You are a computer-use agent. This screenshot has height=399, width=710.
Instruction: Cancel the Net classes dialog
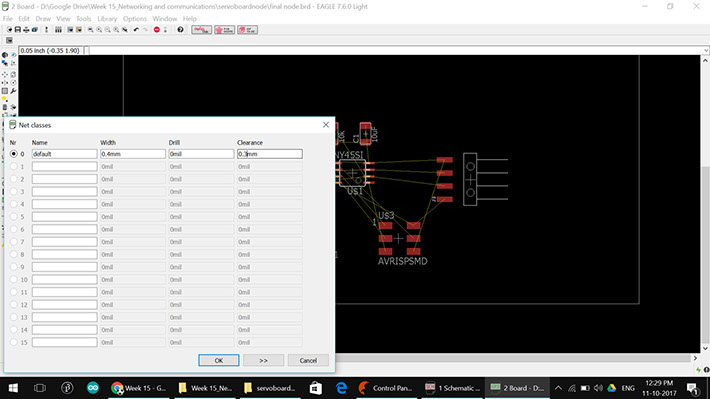(x=308, y=361)
